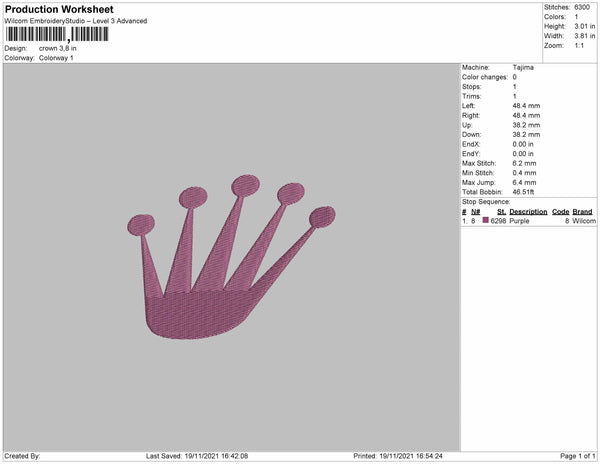600x464 pixels.
Task: Click the Stitches value 6300
Action: 582,7
